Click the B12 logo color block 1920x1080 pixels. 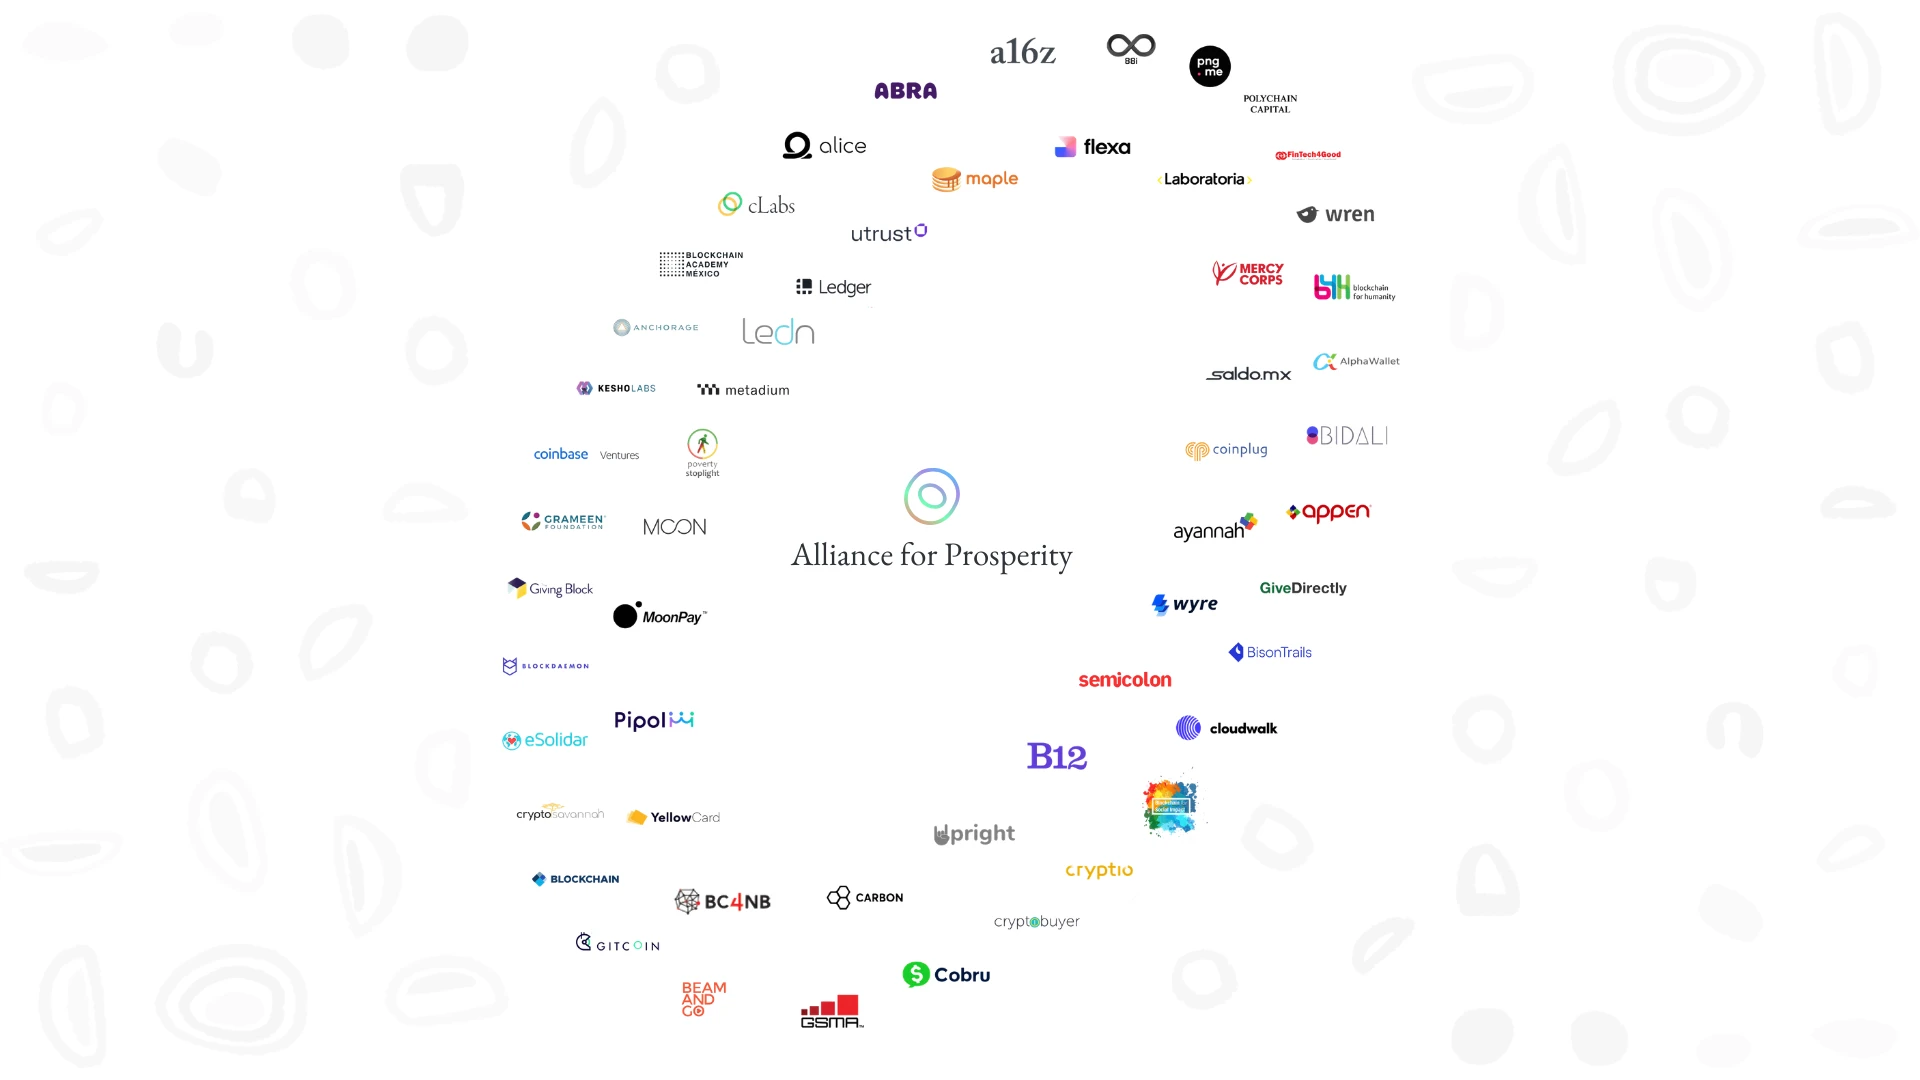[1056, 754]
